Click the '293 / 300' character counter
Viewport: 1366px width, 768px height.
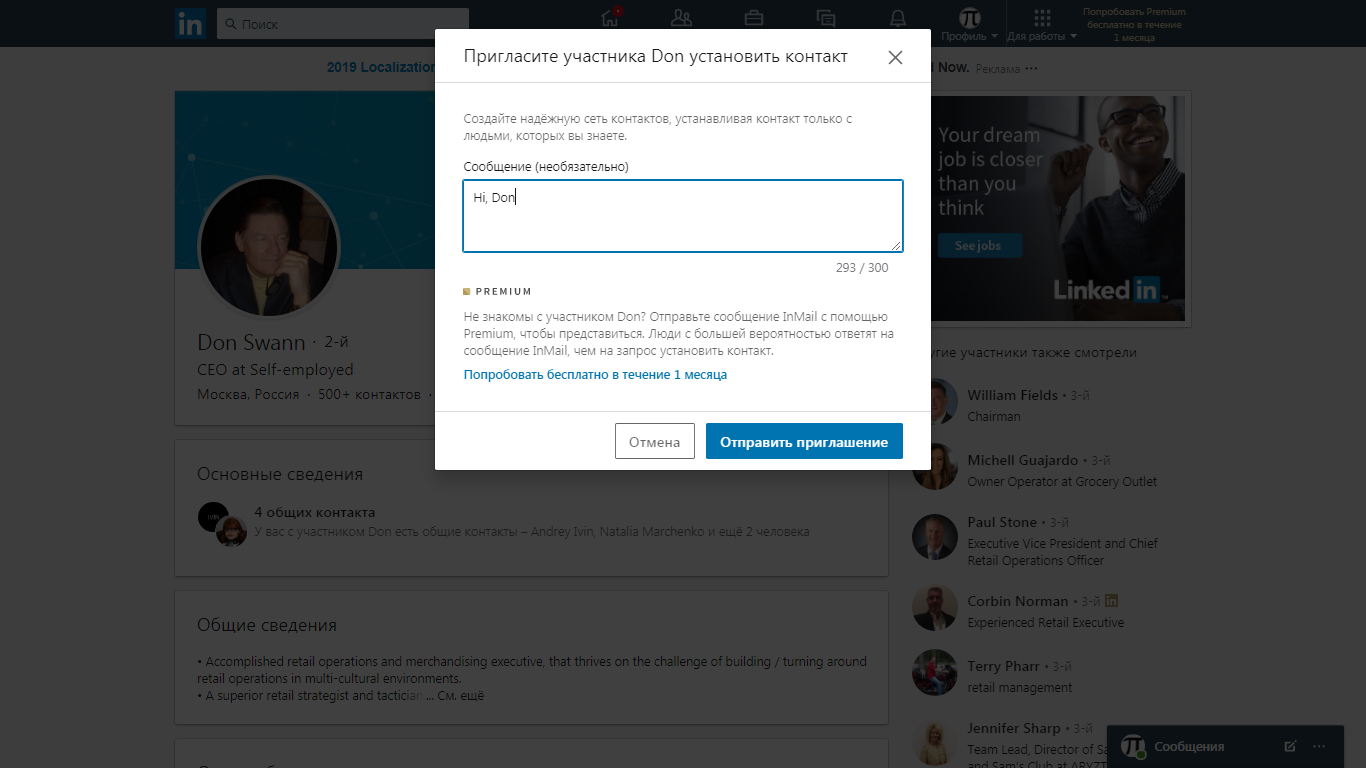click(x=862, y=267)
